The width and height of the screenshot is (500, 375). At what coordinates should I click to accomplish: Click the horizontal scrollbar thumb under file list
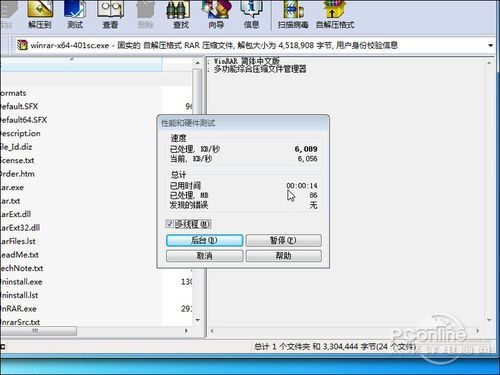[38, 331]
